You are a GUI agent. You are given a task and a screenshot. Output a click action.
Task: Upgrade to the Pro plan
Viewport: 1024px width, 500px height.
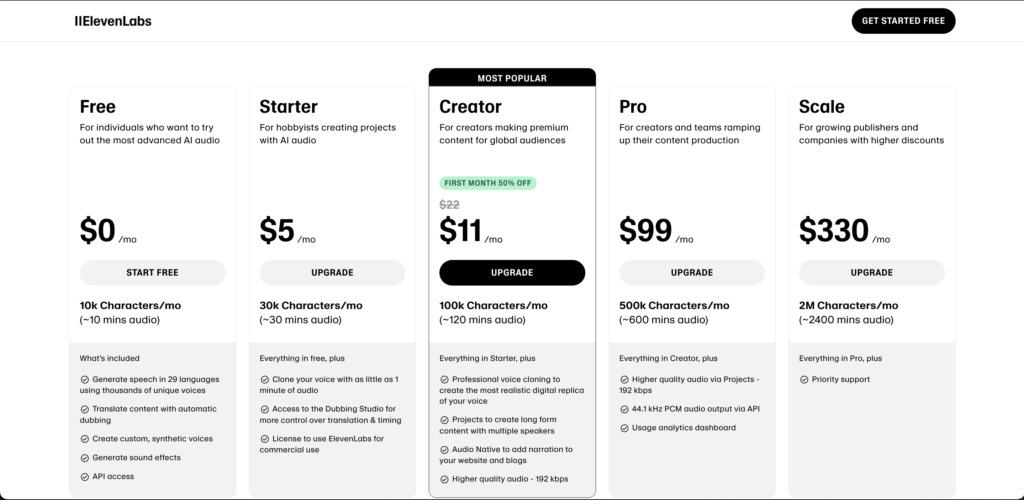pos(692,272)
